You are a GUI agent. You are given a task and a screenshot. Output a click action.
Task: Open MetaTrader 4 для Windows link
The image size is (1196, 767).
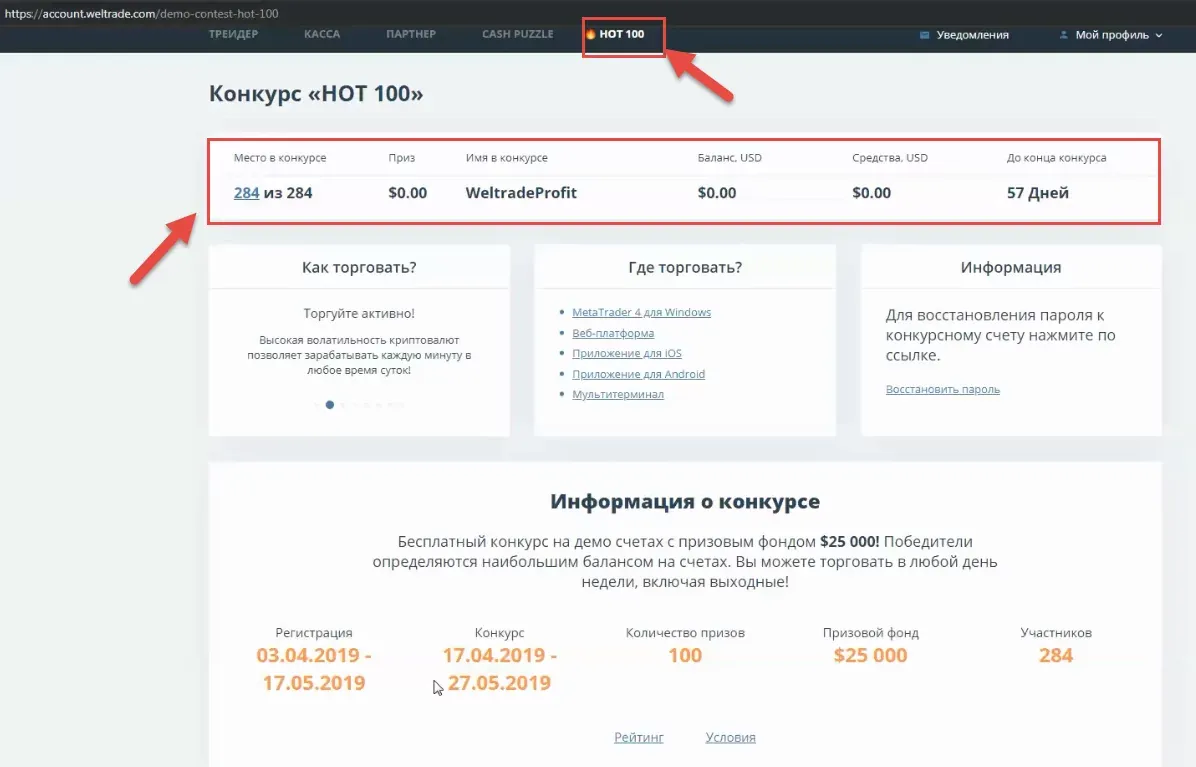tap(641, 313)
